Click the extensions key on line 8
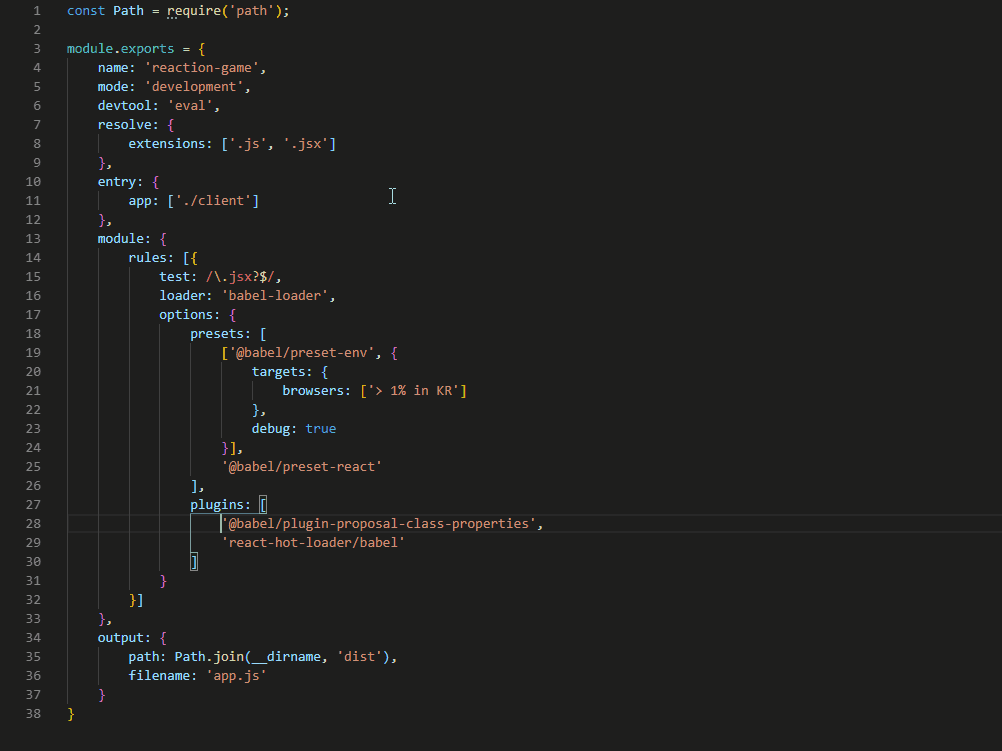This screenshot has height=751, width=1002. [167, 144]
